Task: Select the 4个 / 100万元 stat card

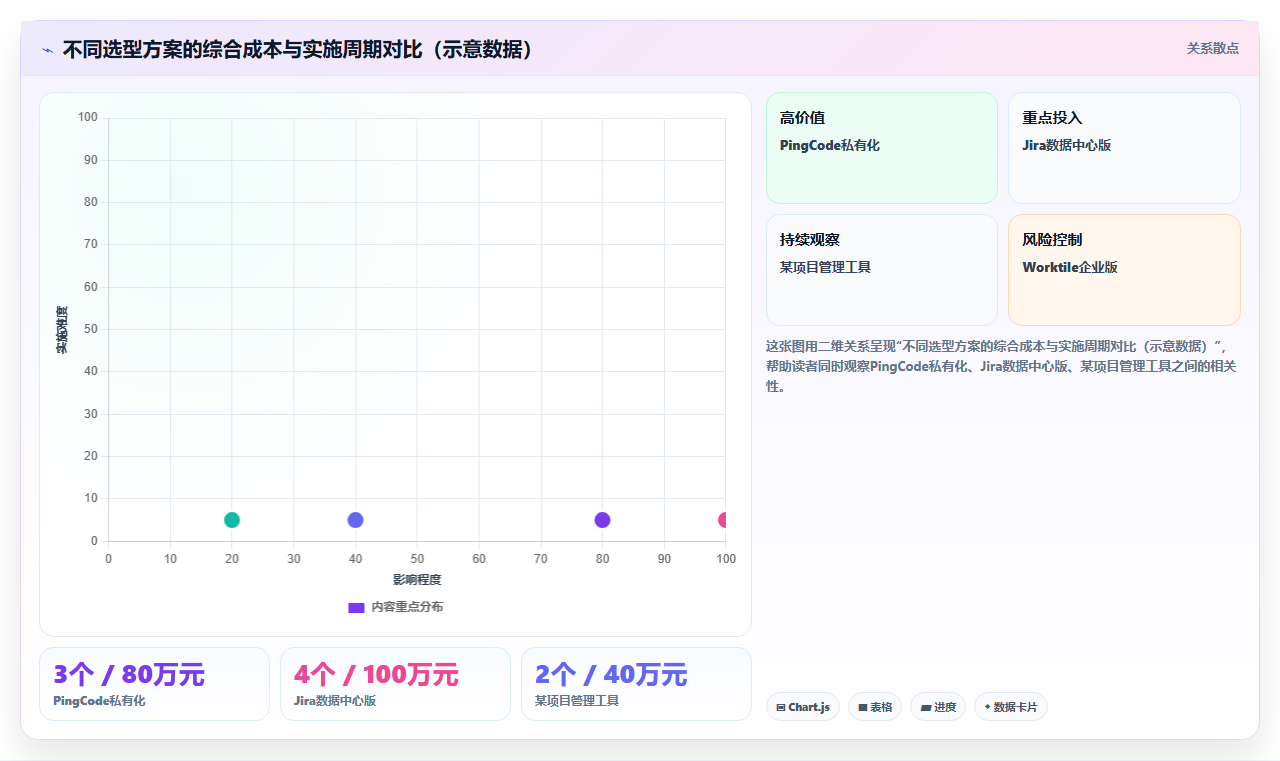Action: click(395, 684)
